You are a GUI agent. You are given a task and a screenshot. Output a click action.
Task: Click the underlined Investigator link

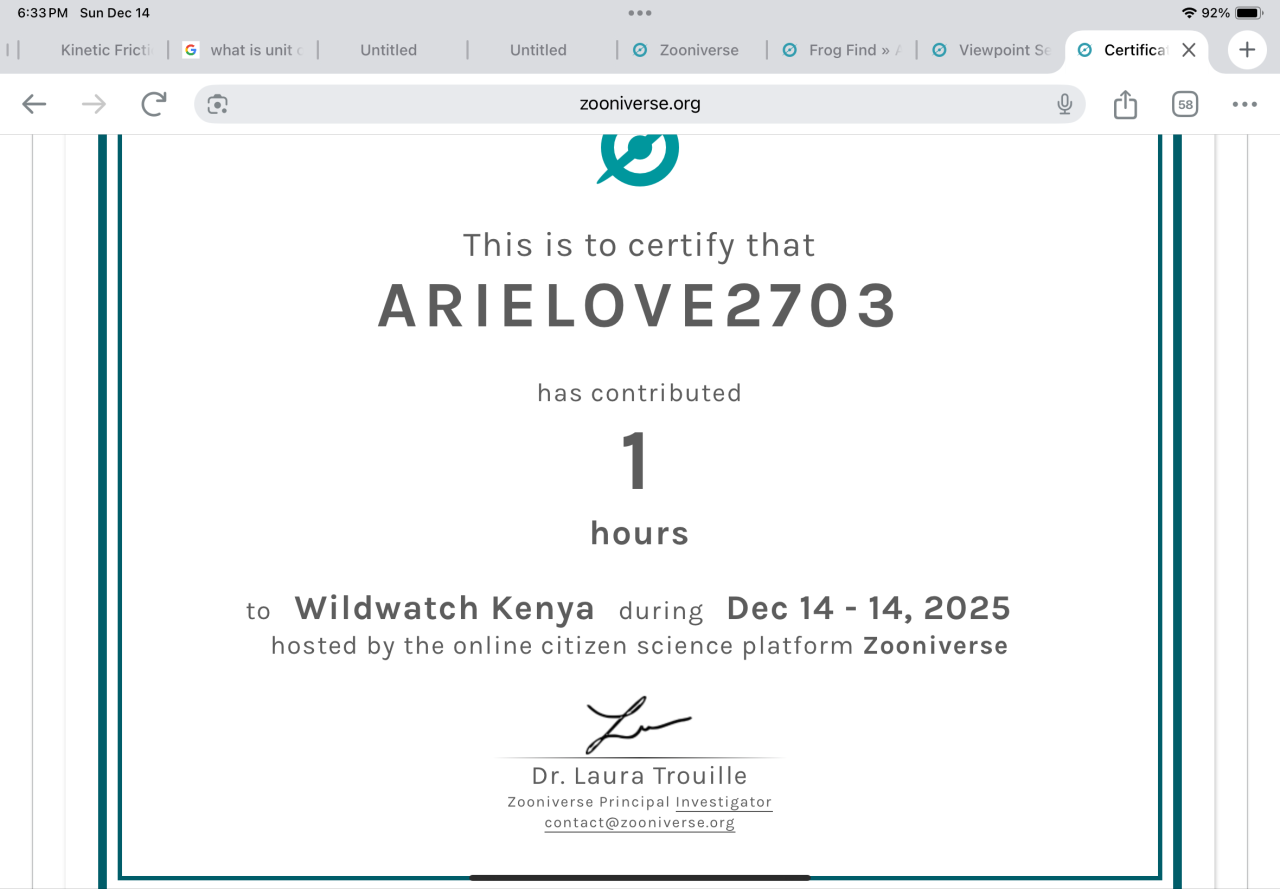(x=724, y=802)
